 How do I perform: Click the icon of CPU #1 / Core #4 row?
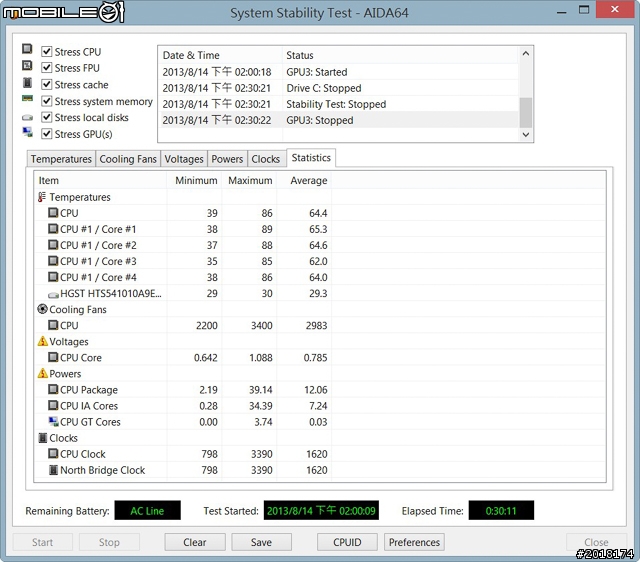click(x=53, y=277)
